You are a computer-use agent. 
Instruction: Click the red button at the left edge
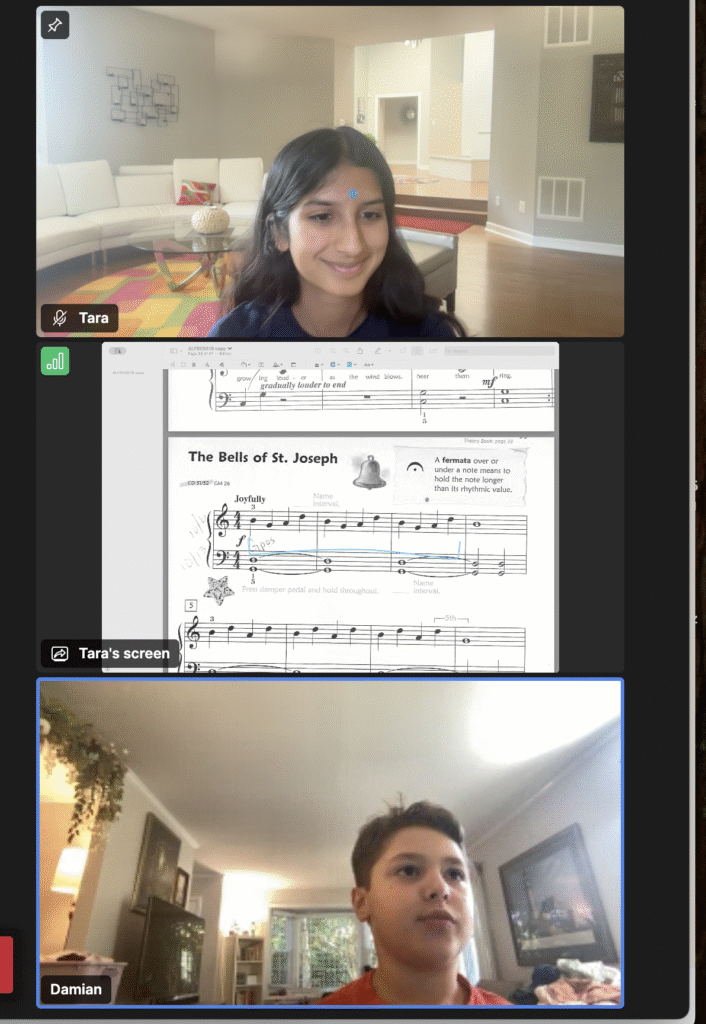tap(6, 964)
